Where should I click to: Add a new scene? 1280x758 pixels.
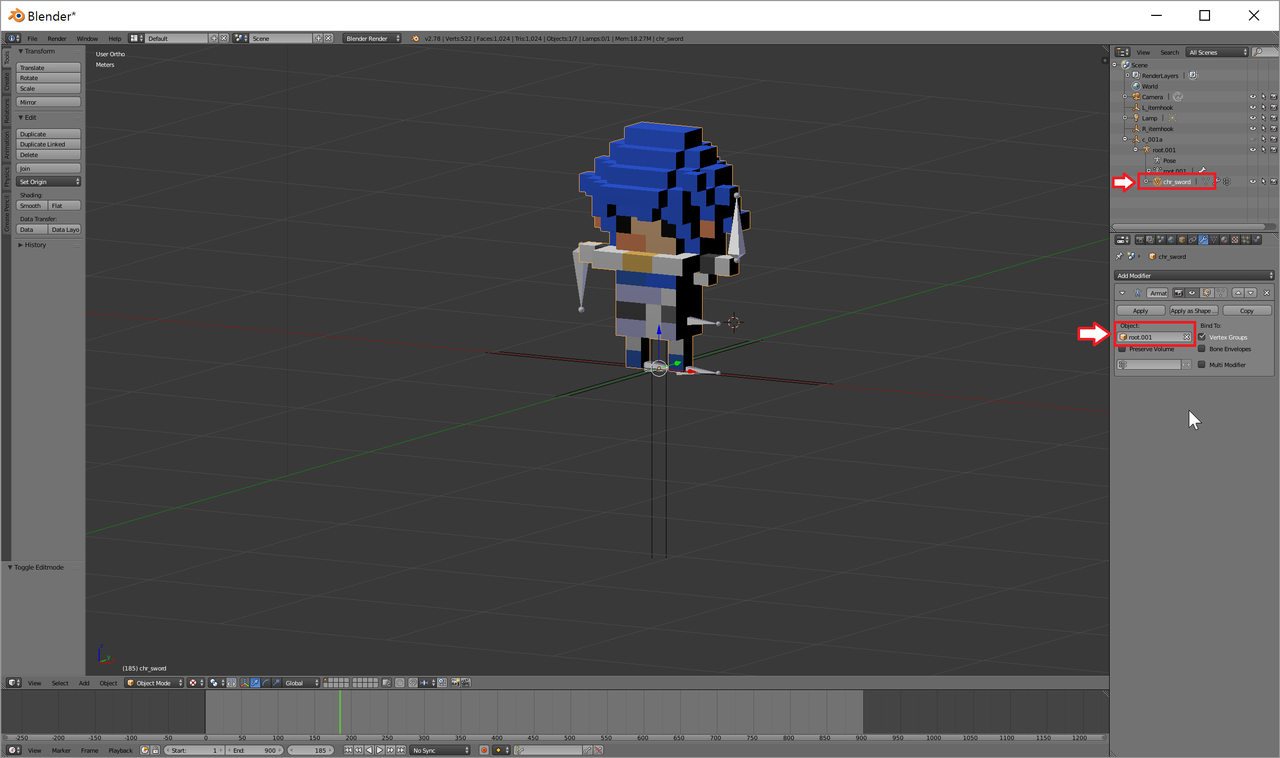tap(318, 38)
